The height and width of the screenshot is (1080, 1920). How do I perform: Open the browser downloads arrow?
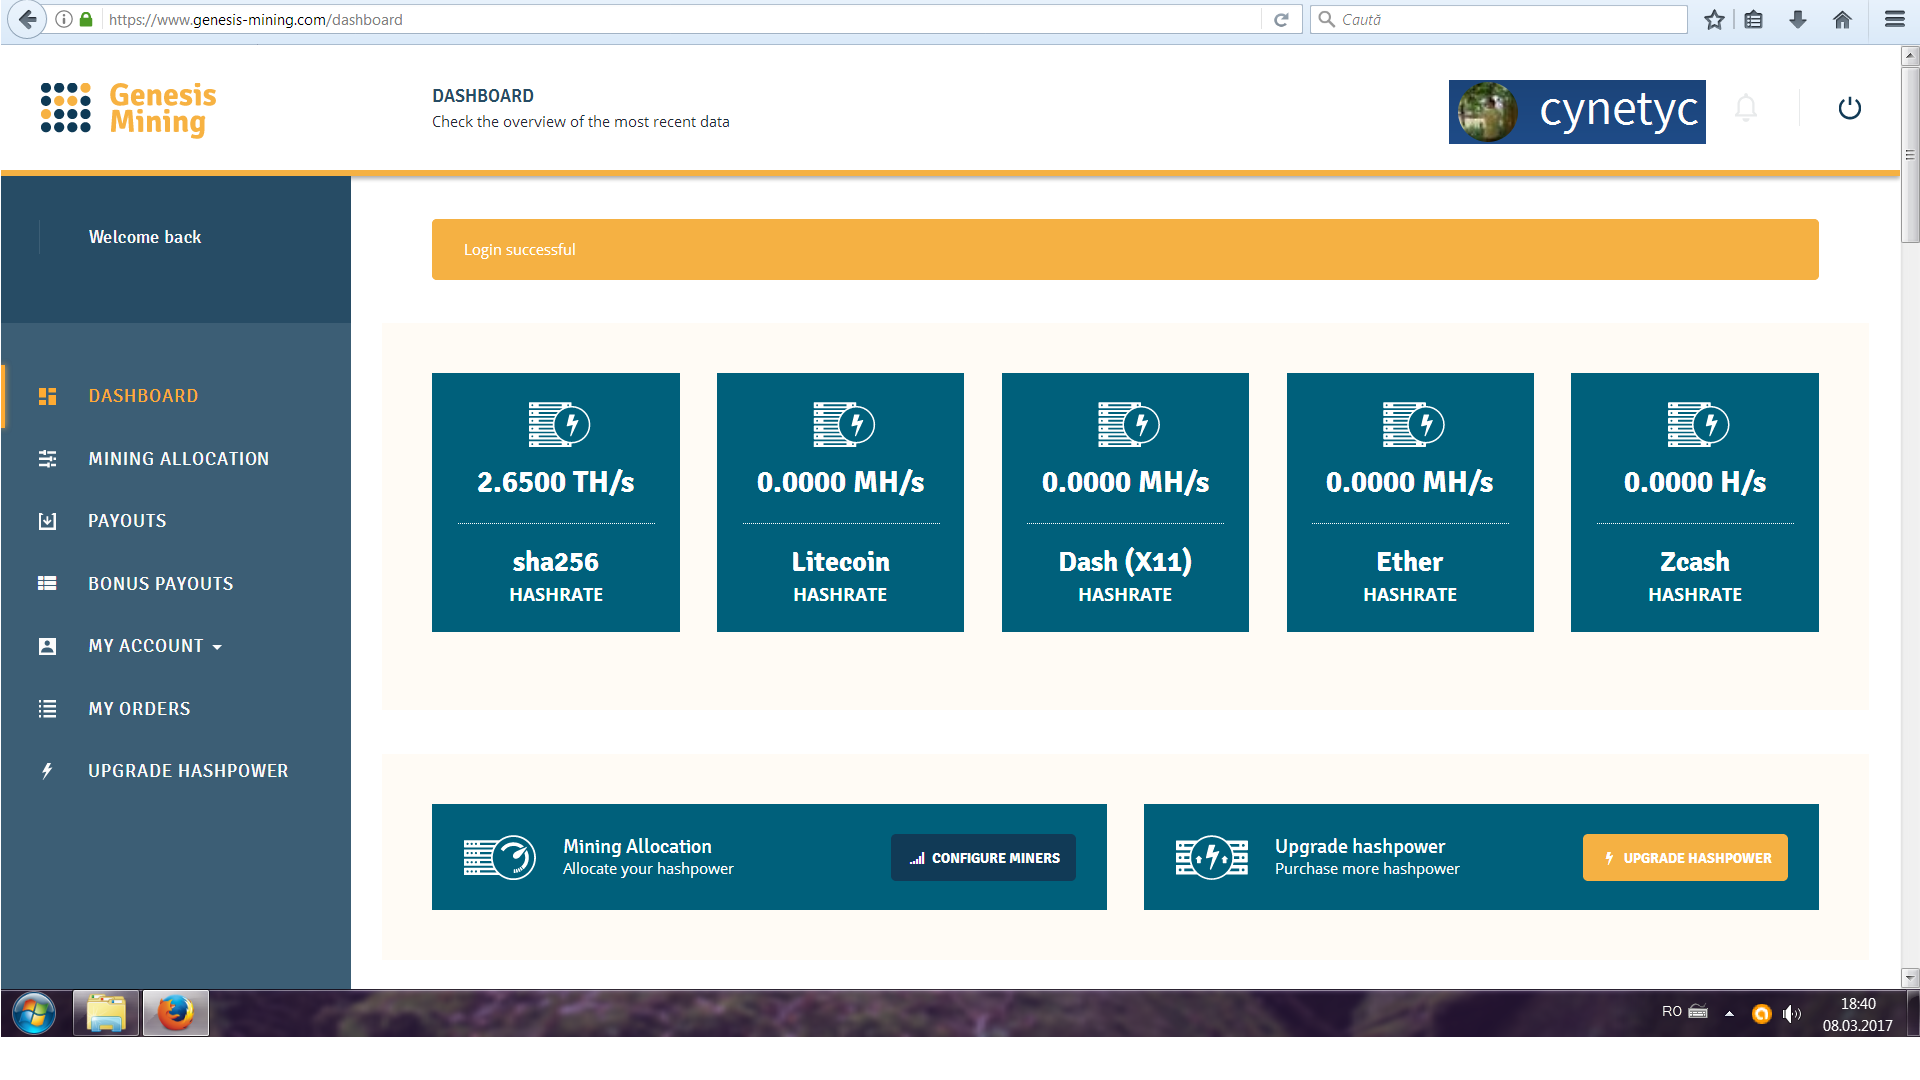(x=1798, y=19)
